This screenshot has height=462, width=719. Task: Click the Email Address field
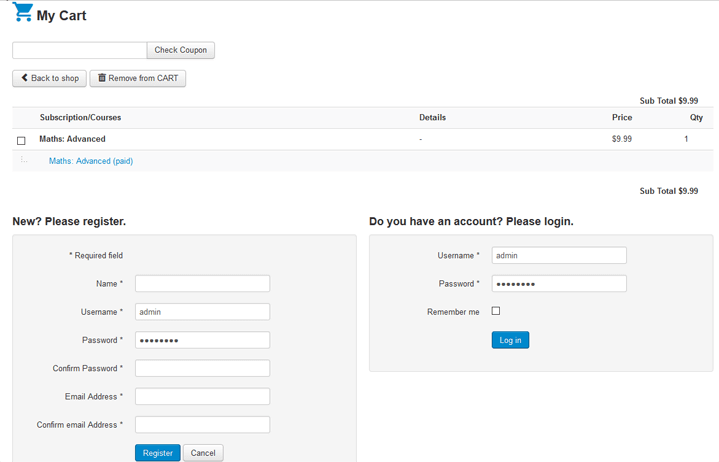coord(202,396)
